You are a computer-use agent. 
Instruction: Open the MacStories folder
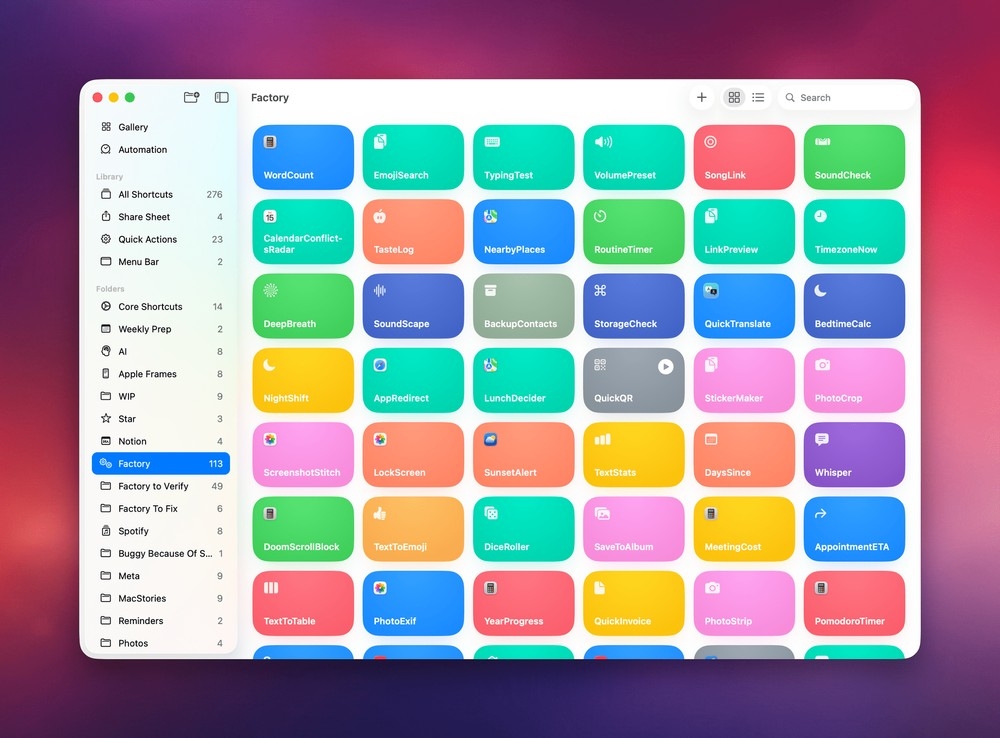161,598
